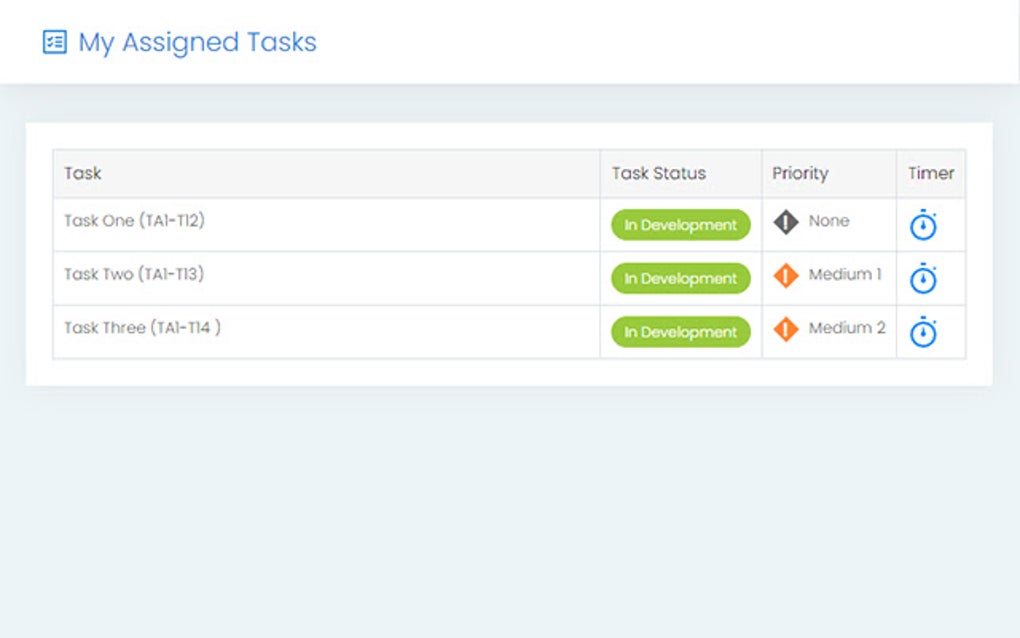1020x638 pixels.
Task: Start the timer for Task Three
Action: (x=923, y=332)
